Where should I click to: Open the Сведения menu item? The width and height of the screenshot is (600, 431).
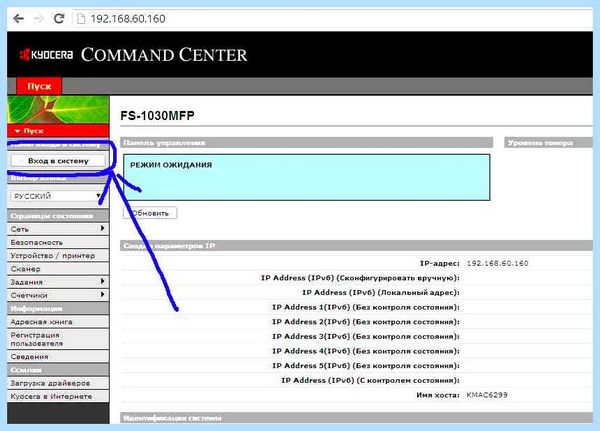(58, 356)
